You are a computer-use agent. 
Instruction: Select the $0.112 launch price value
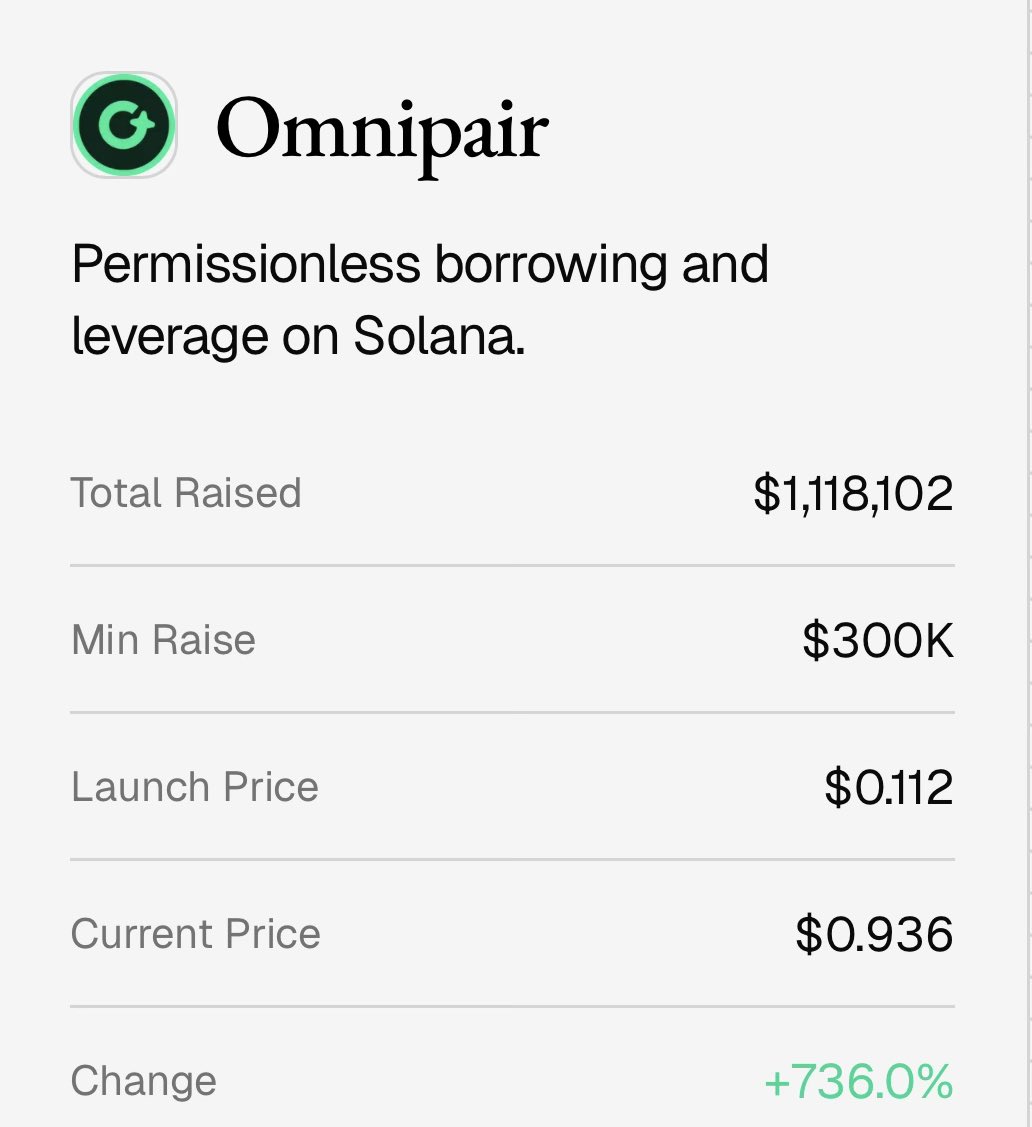point(888,788)
